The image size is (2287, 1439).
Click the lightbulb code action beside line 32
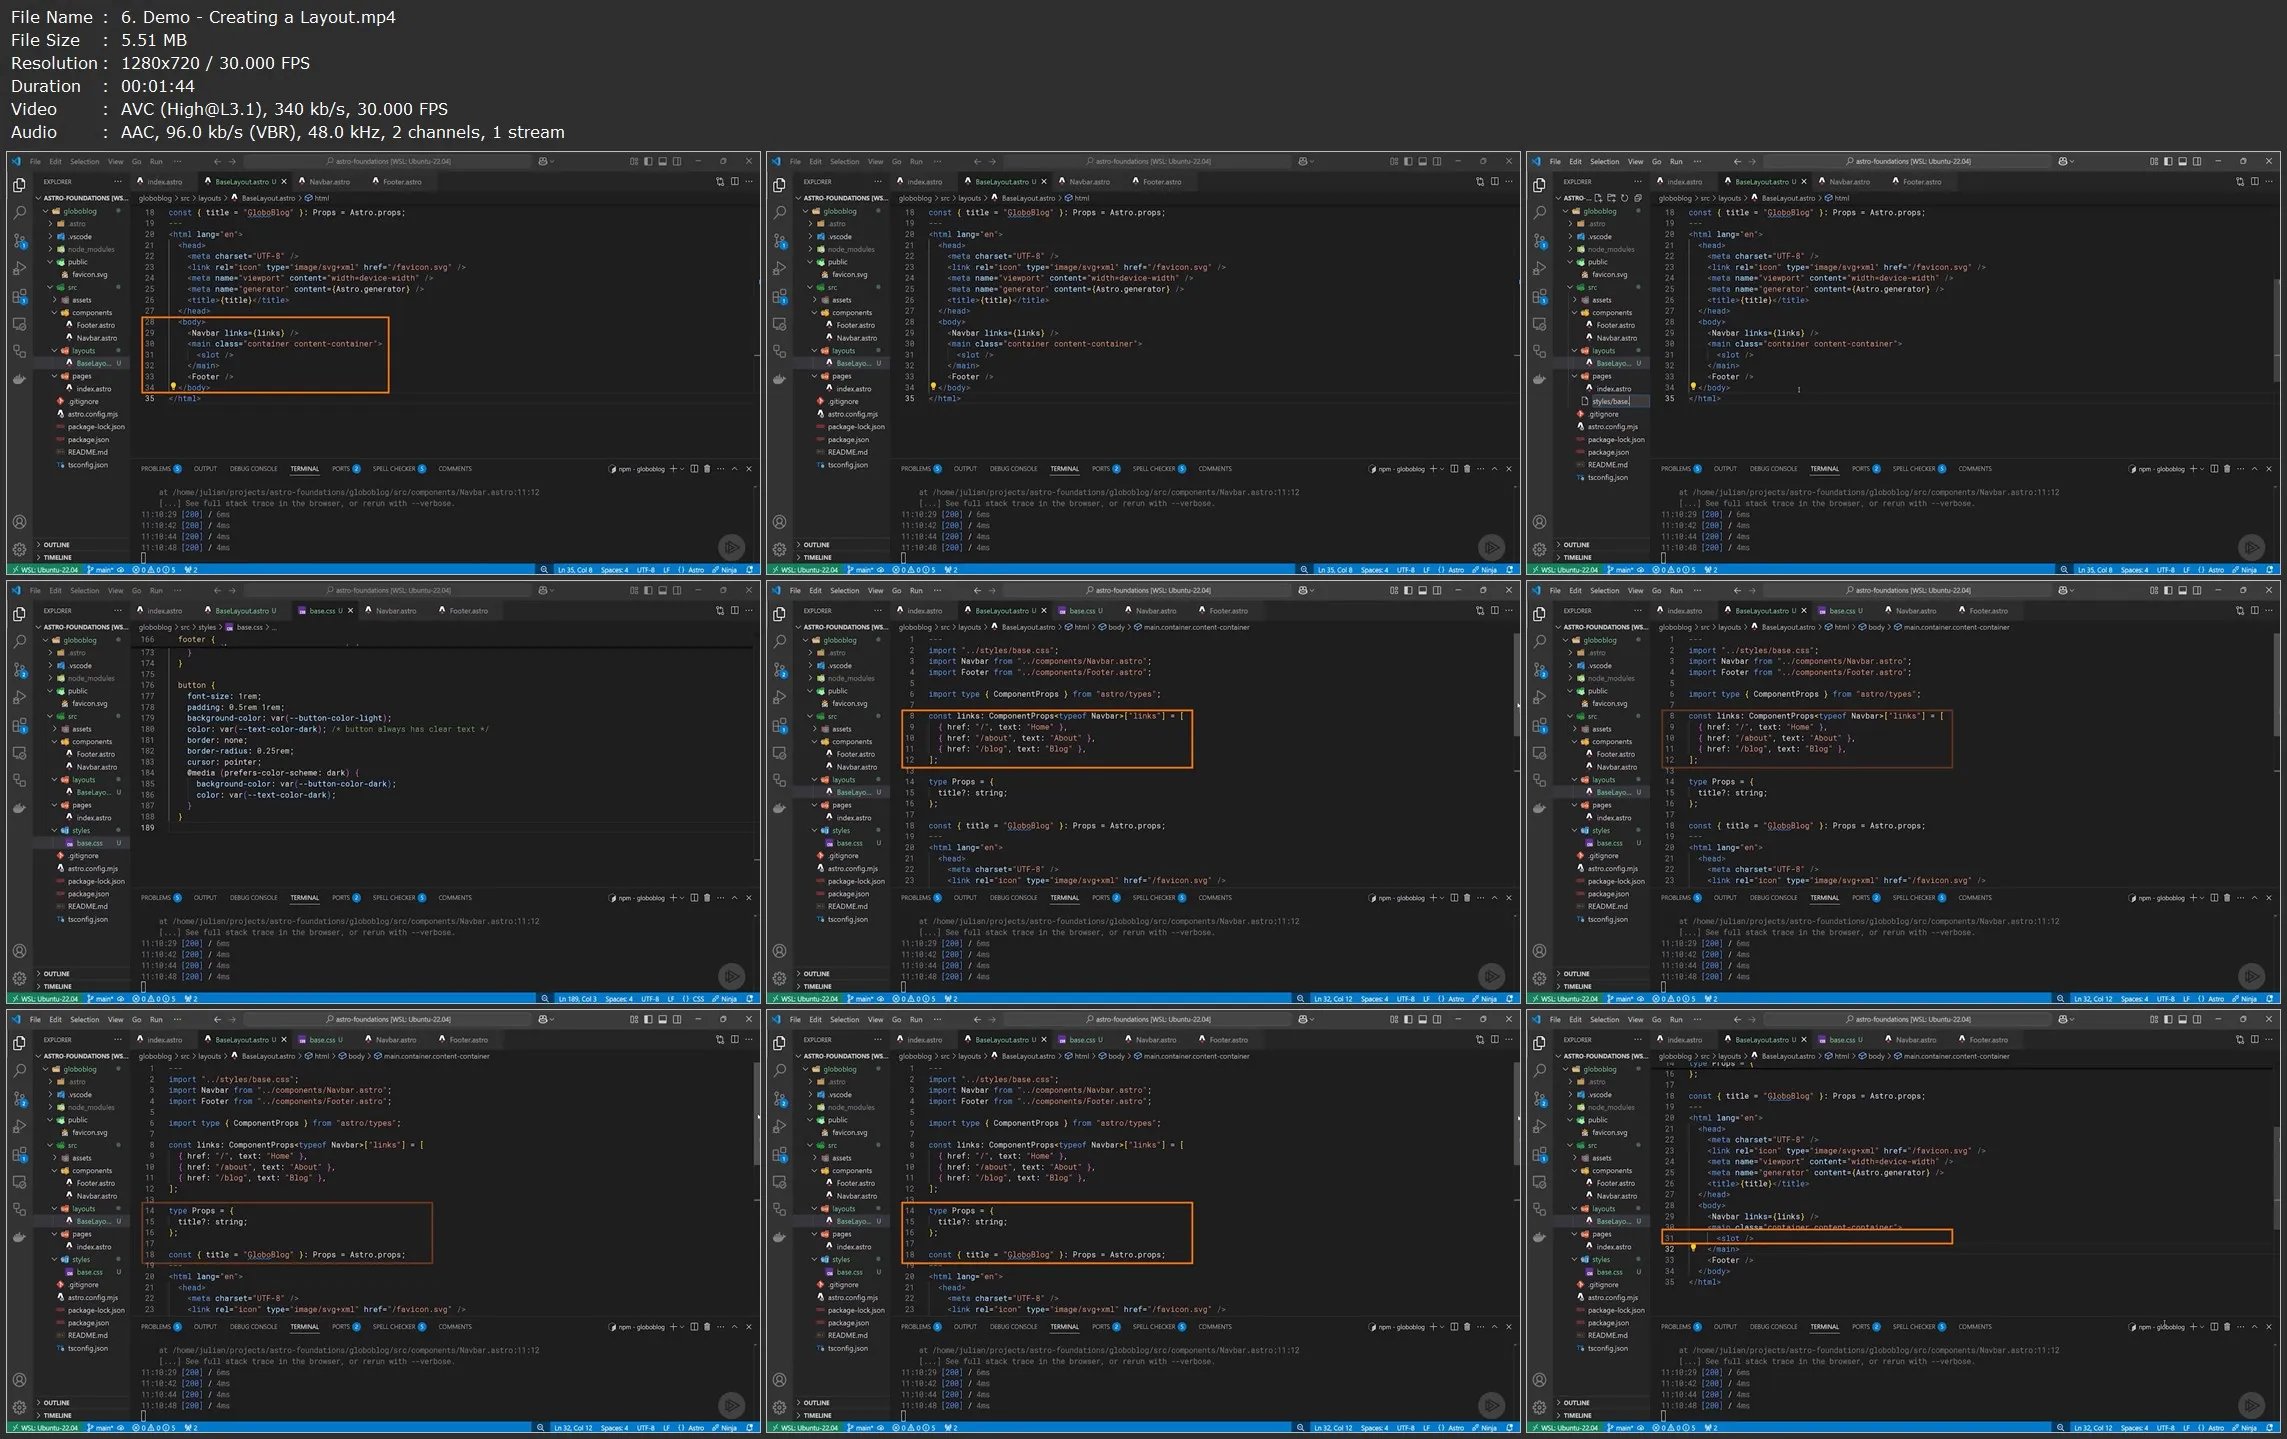1693,1248
